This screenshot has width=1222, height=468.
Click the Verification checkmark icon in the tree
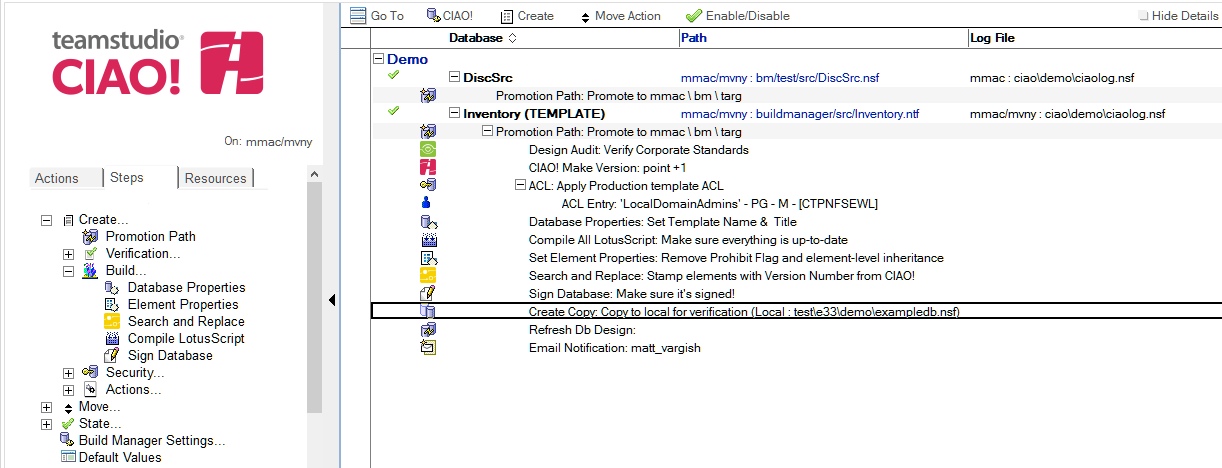tap(90, 254)
